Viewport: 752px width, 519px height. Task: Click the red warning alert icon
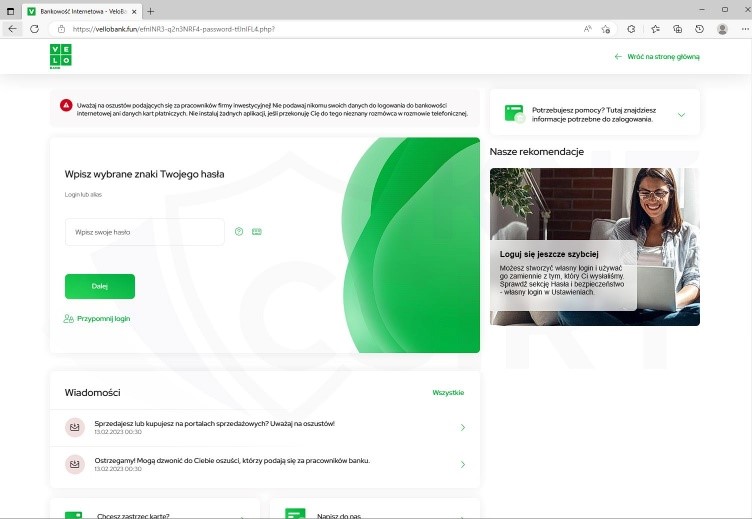coord(65,105)
